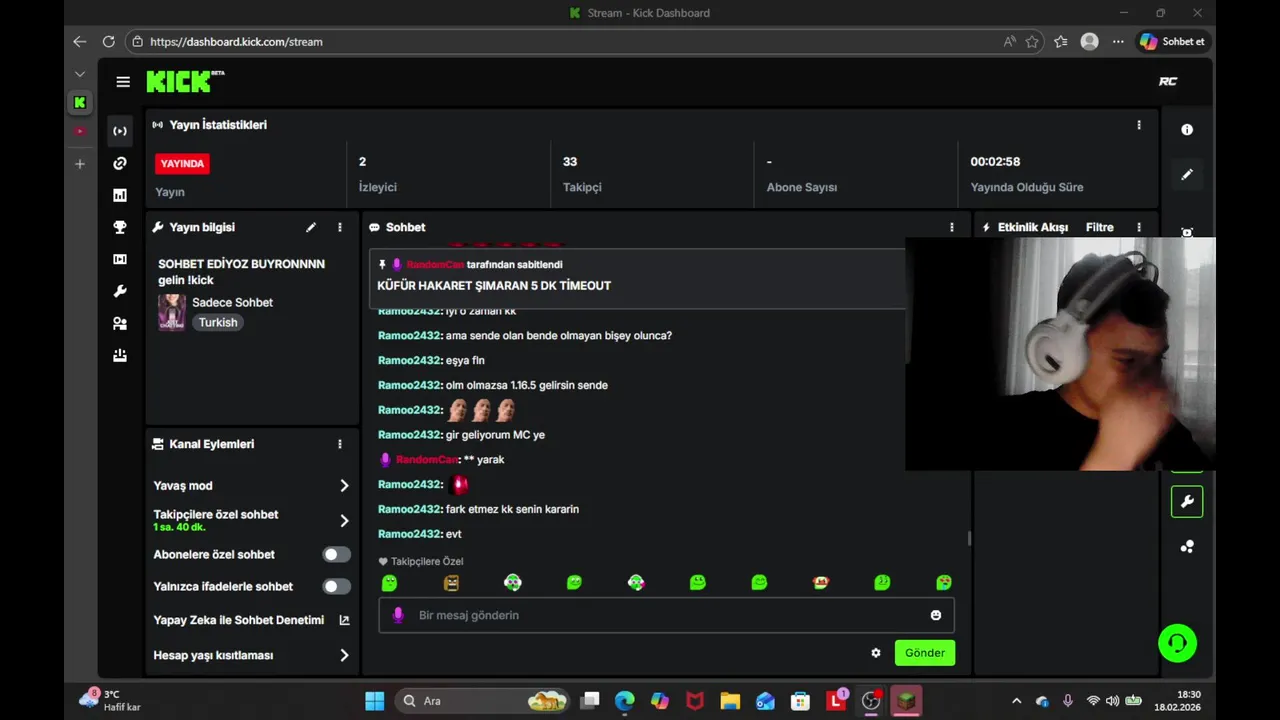The image size is (1280, 720).
Task: Open the green headset support button
Action: click(x=1177, y=643)
